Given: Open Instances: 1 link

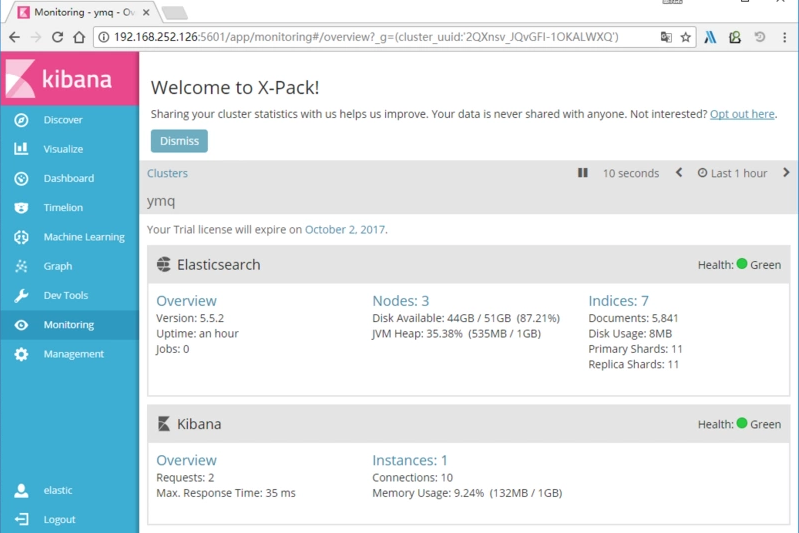Looking at the screenshot, I should click(410, 460).
